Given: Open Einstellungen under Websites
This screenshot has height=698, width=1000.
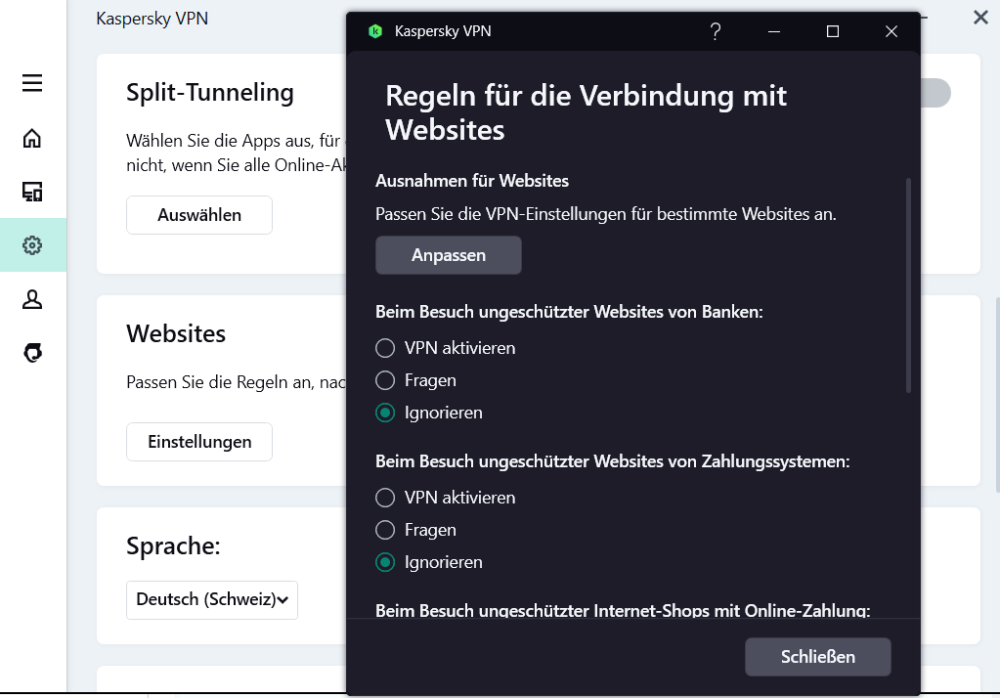Looking at the screenshot, I should (x=199, y=442).
